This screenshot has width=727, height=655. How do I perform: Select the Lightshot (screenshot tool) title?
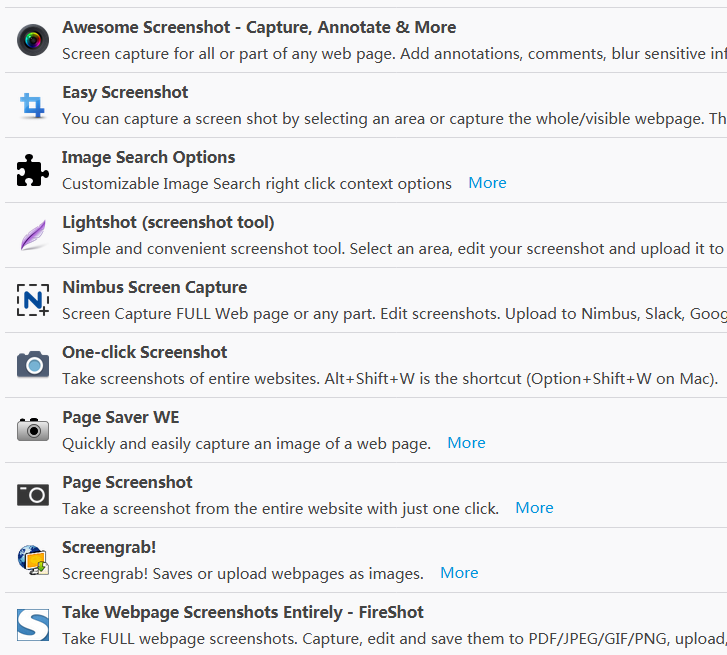click(x=168, y=223)
